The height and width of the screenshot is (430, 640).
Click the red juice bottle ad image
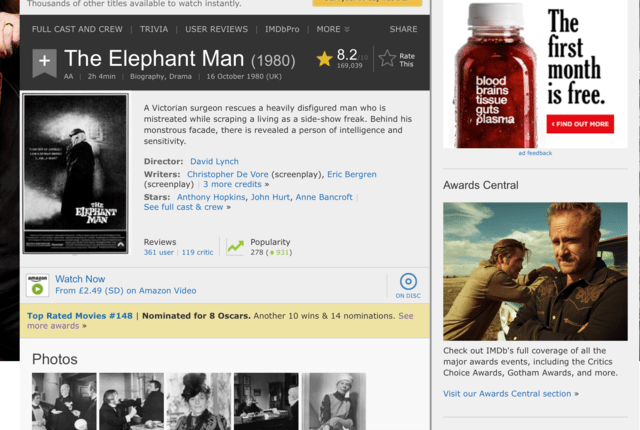[496, 75]
